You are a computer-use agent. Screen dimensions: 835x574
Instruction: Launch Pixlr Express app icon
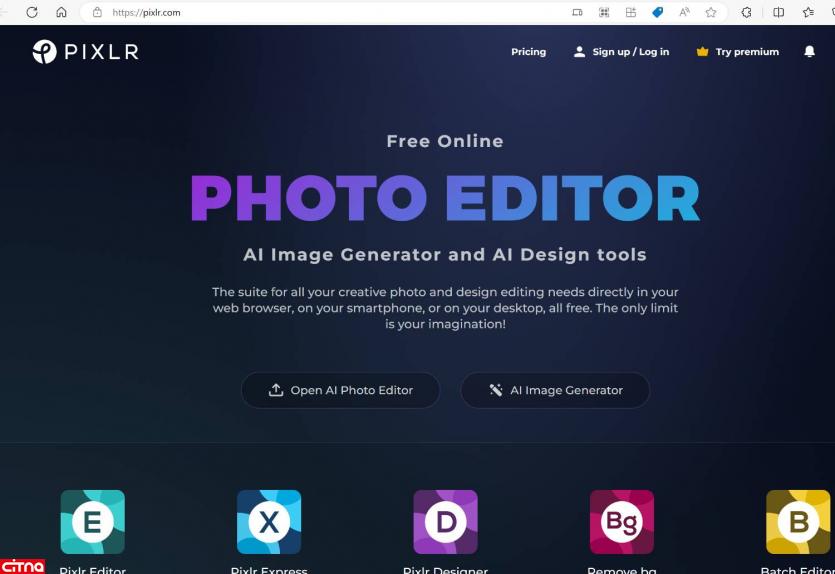pos(269,522)
